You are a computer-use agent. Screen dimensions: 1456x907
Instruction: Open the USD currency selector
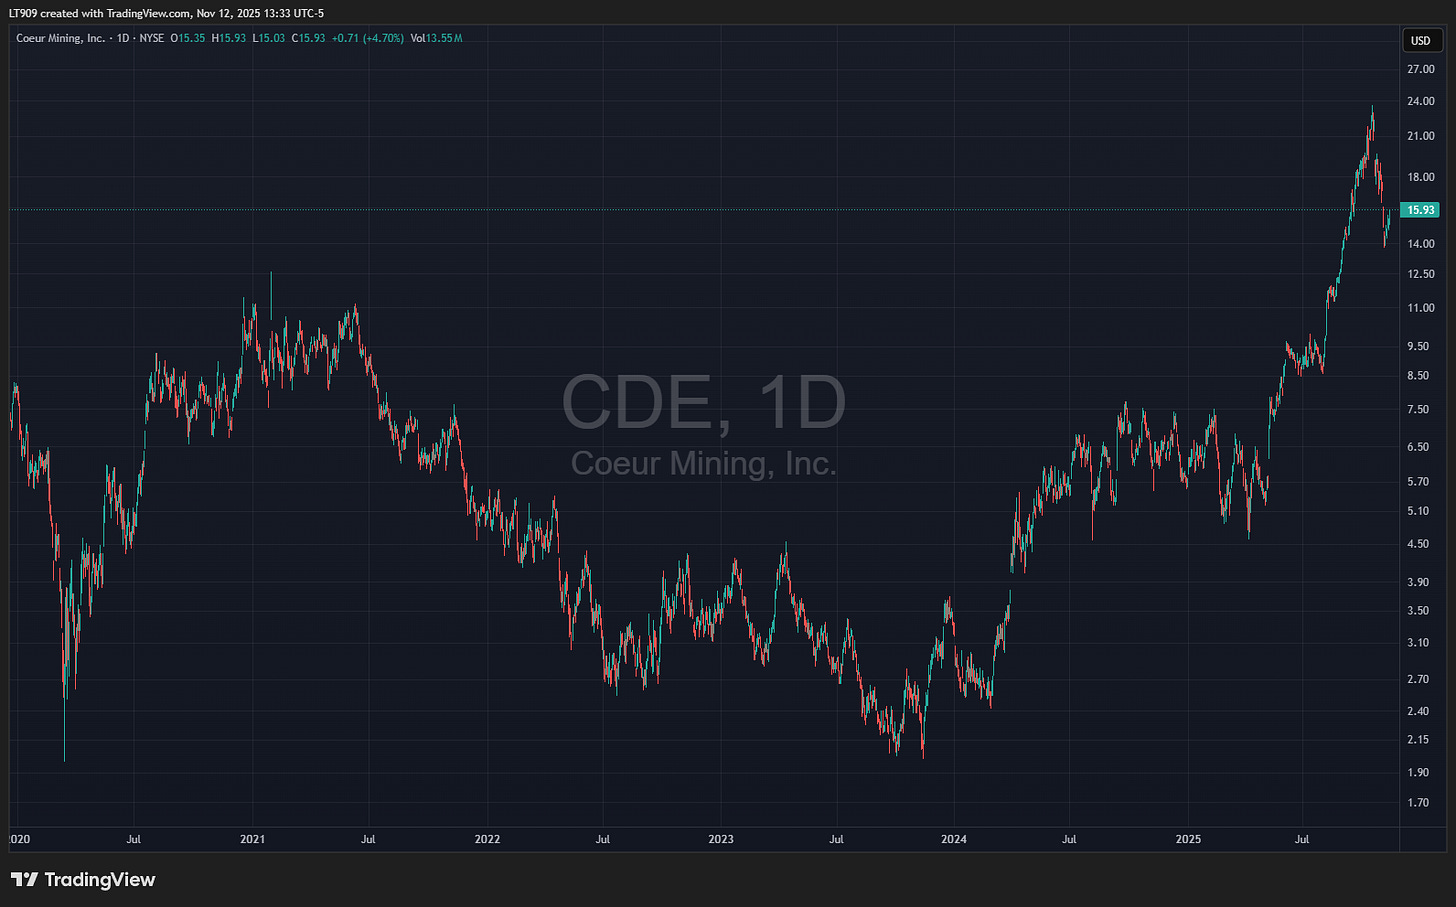point(1420,41)
